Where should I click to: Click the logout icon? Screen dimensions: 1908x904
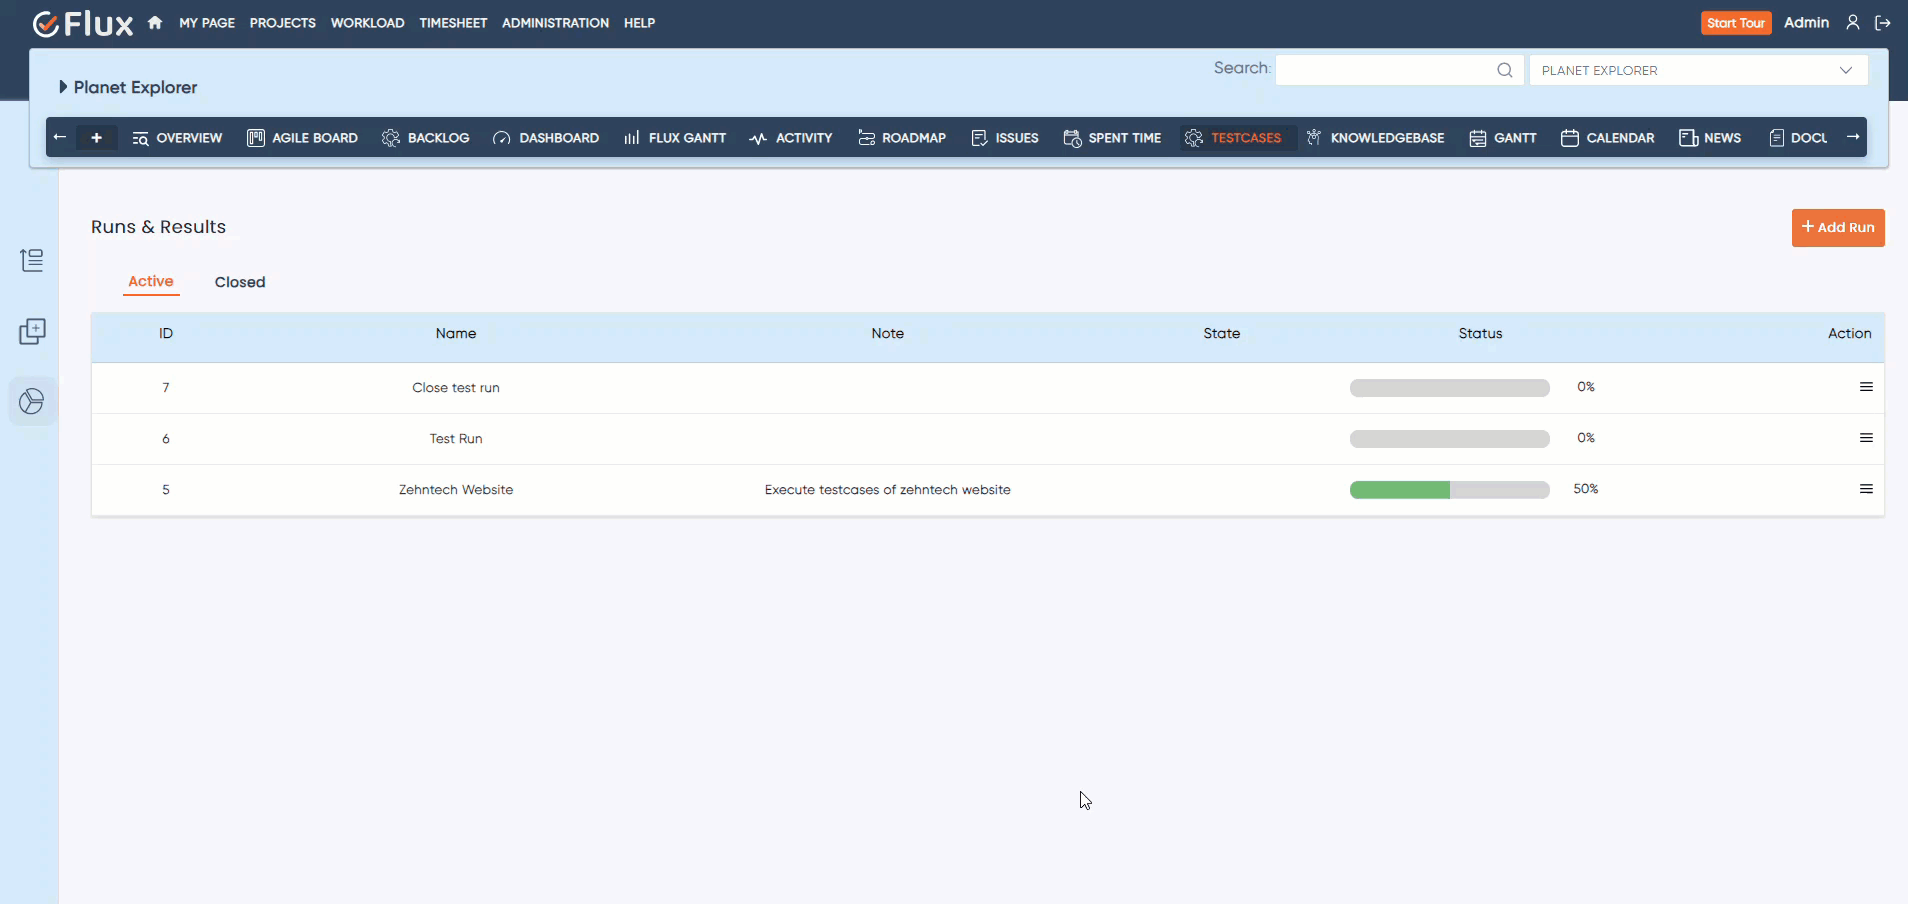click(1882, 23)
